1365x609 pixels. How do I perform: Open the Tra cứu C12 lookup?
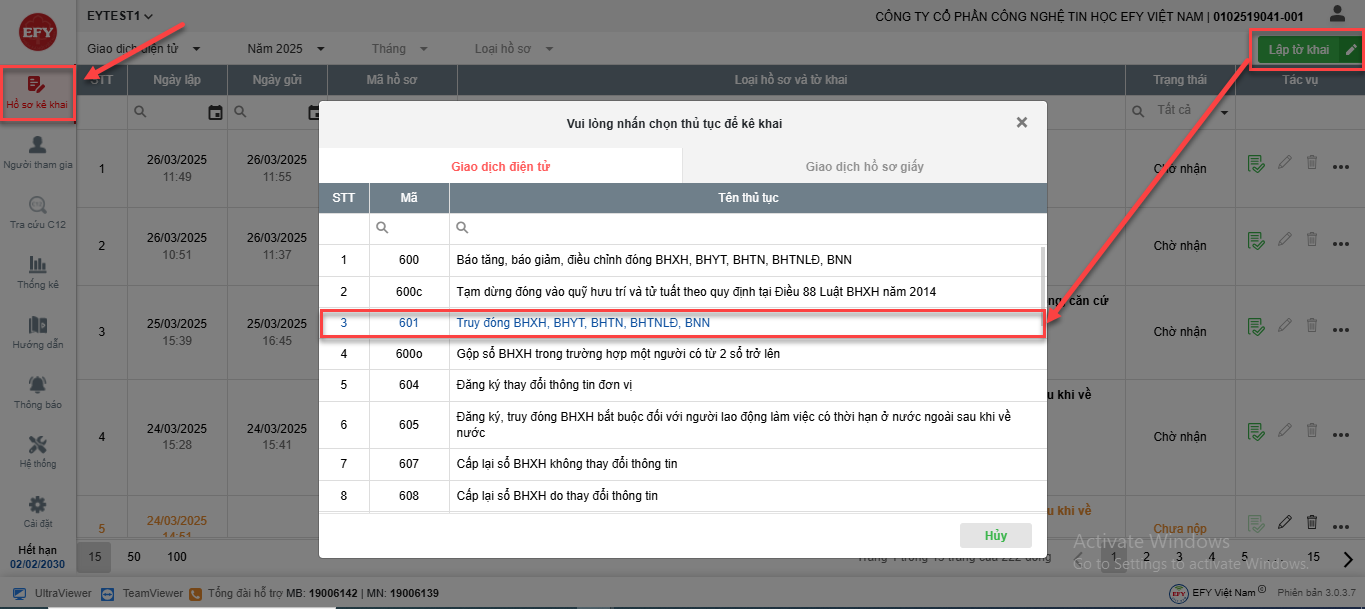(38, 212)
